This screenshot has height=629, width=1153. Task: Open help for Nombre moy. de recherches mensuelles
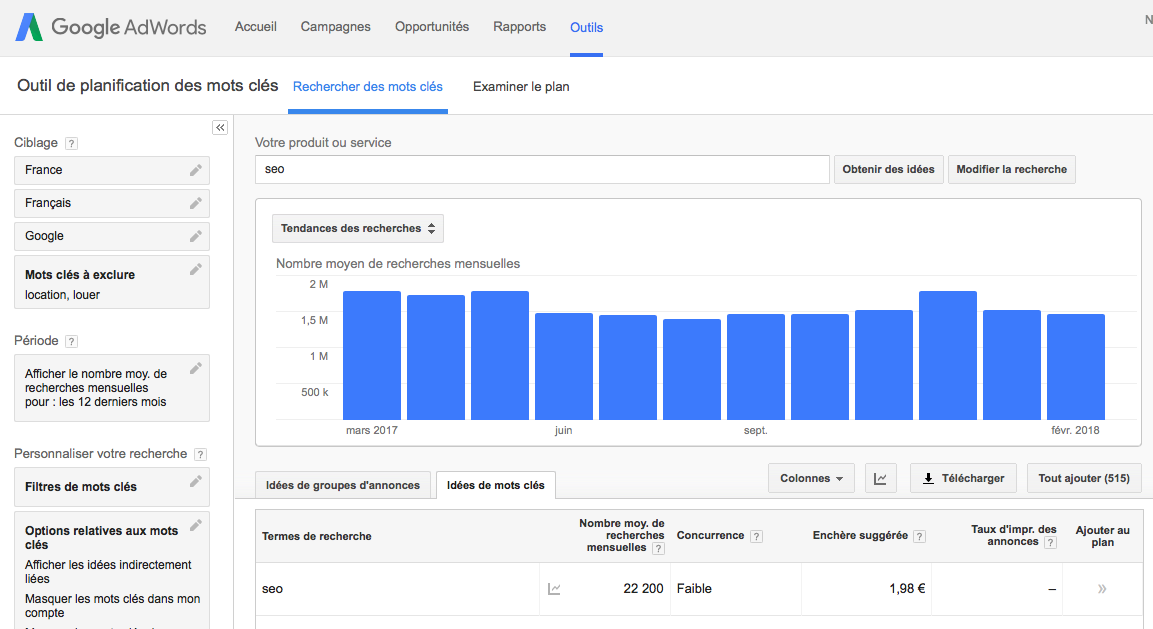point(659,548)
